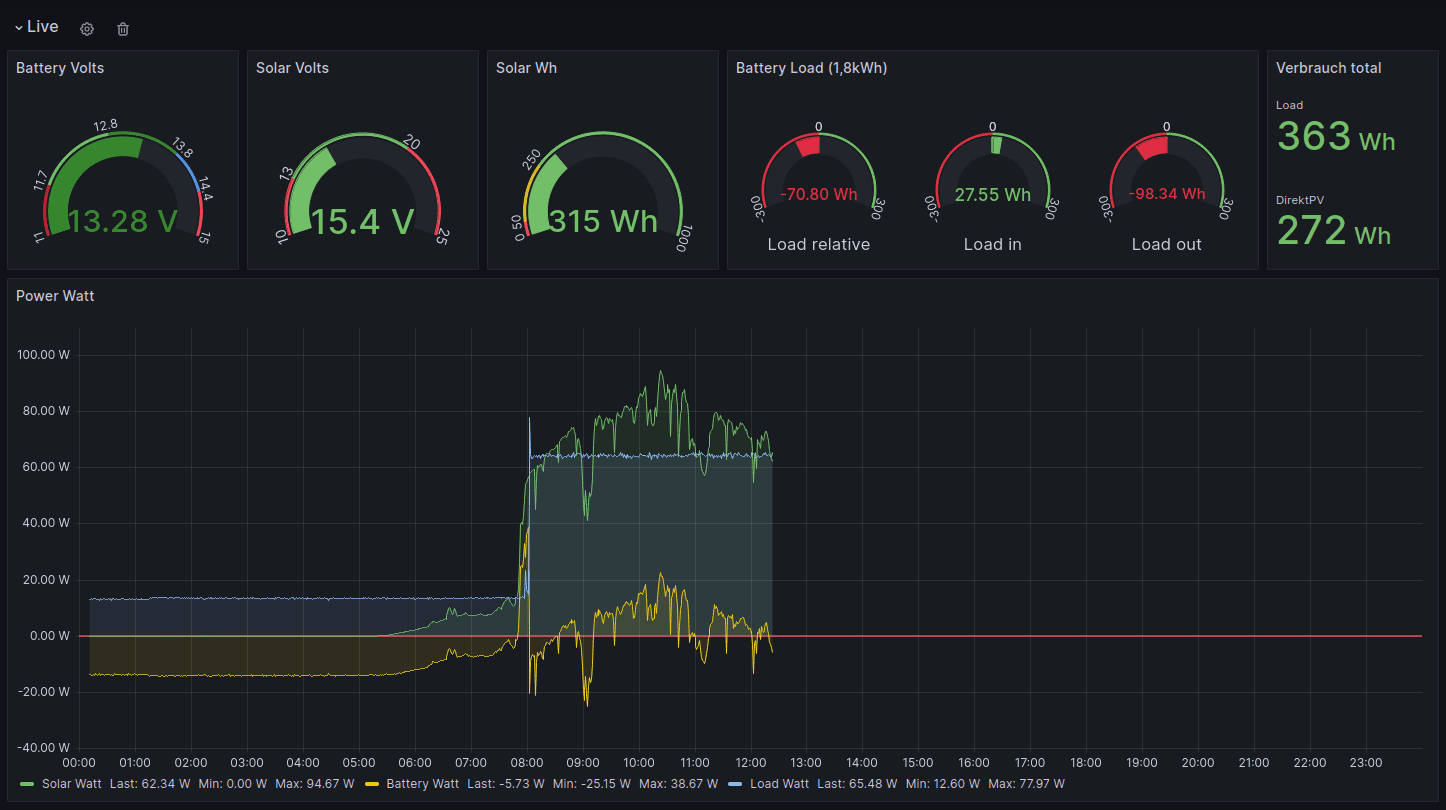Click the 13.28 V battery voltage value

(122, 221)
